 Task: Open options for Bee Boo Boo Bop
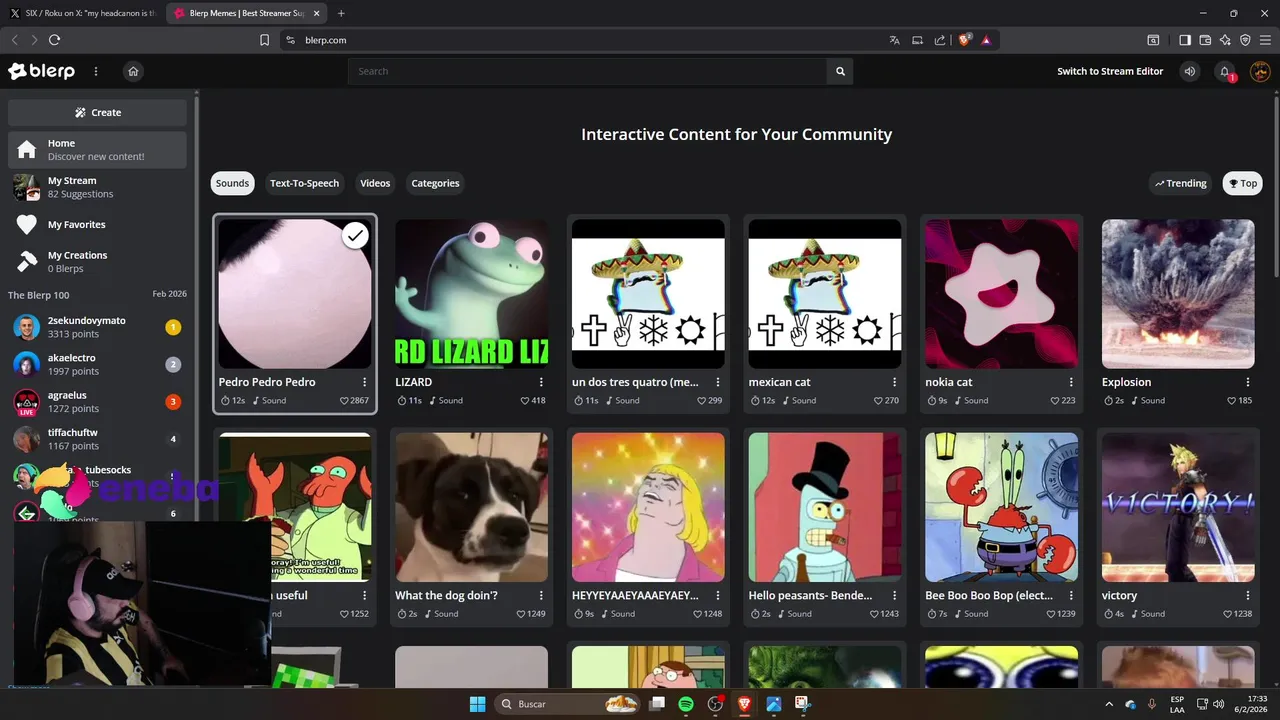pyautogui.click(x=1071, y=595)
